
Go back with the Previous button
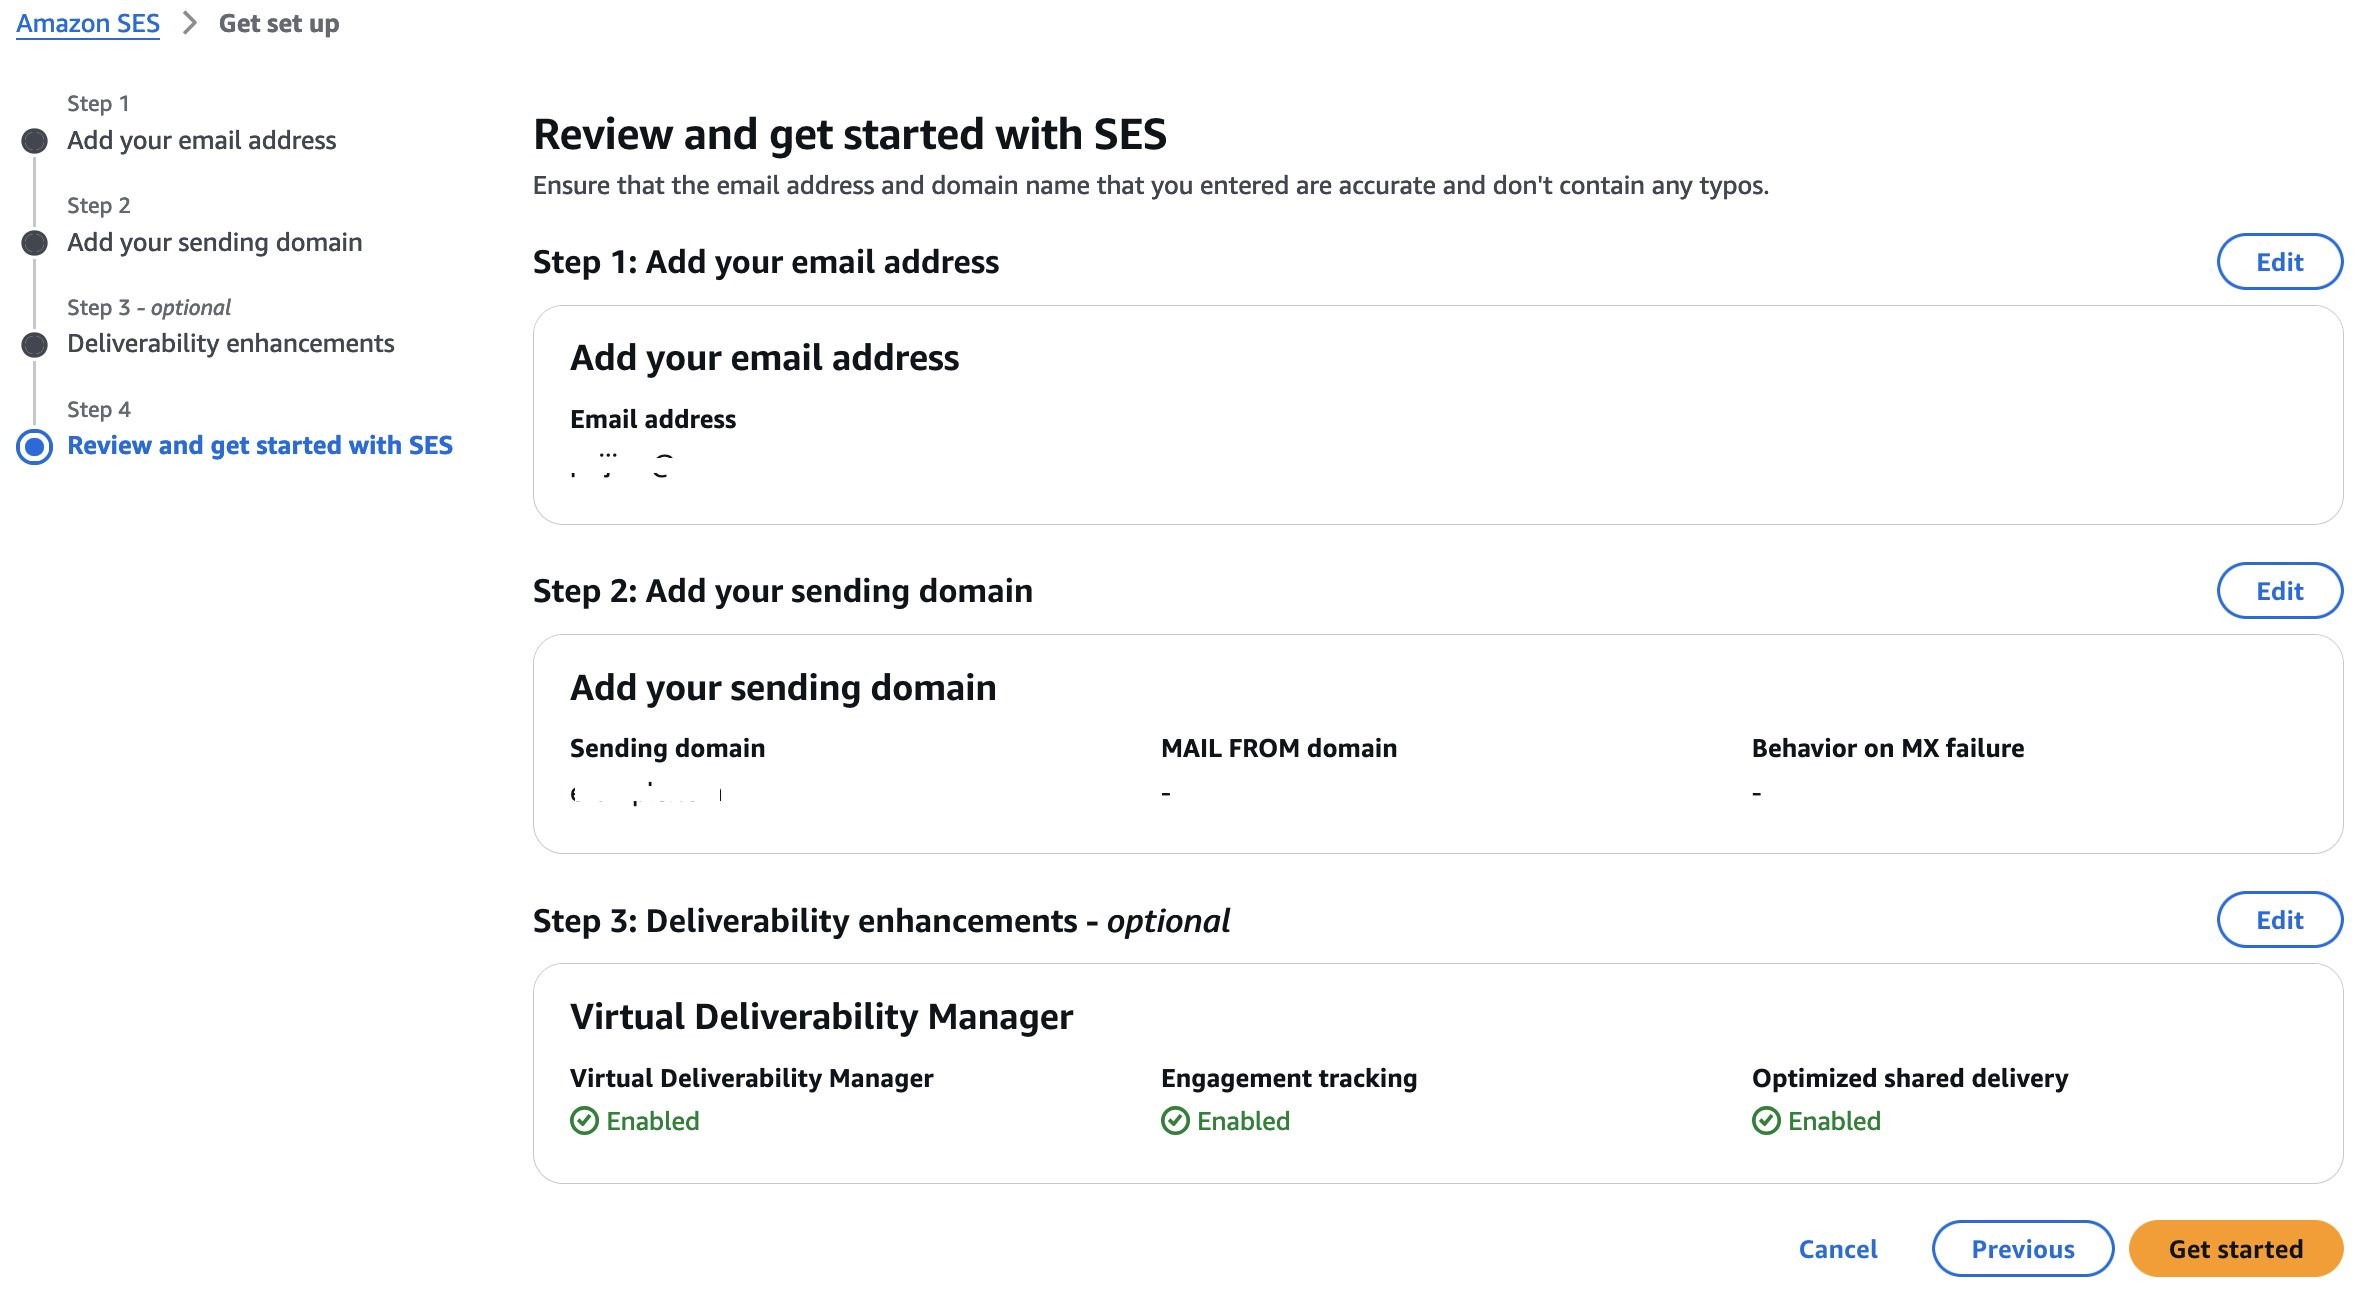click(x=2023, y=1249)
